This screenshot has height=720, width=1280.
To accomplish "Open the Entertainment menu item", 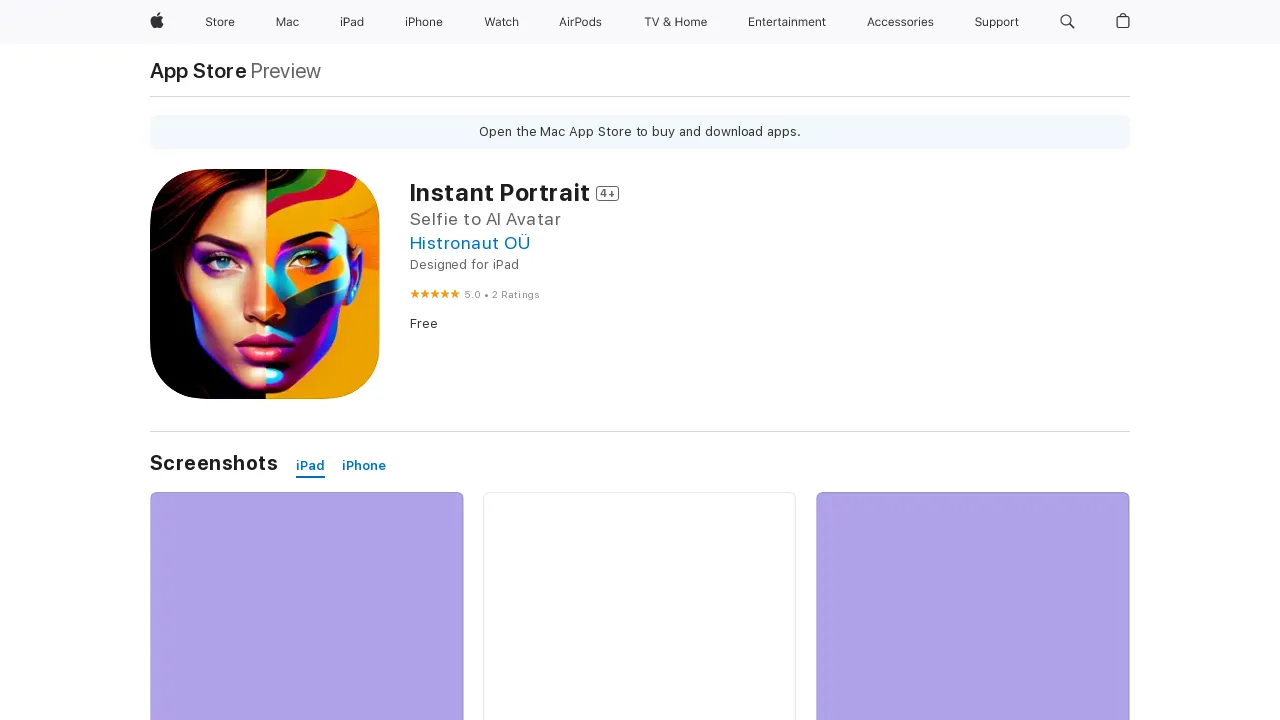I will [787, 22].
